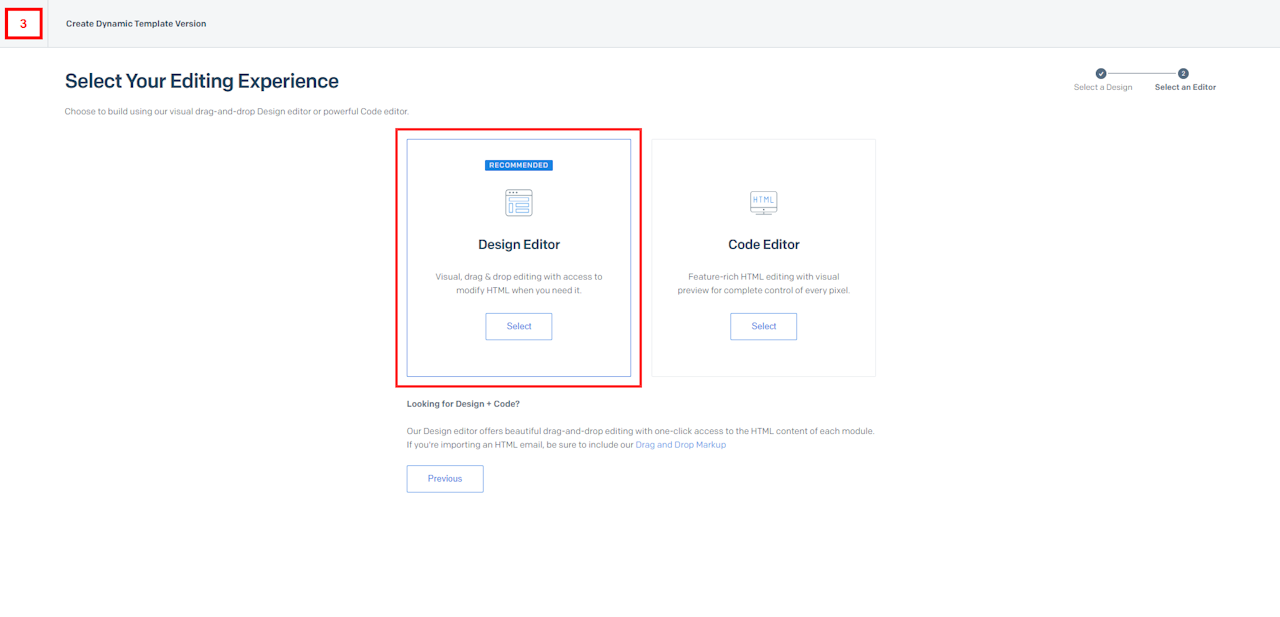The height and width of the screenshot is (617, 1280).
Task: Click the number 3 box in header
Action: click(24, 23)
